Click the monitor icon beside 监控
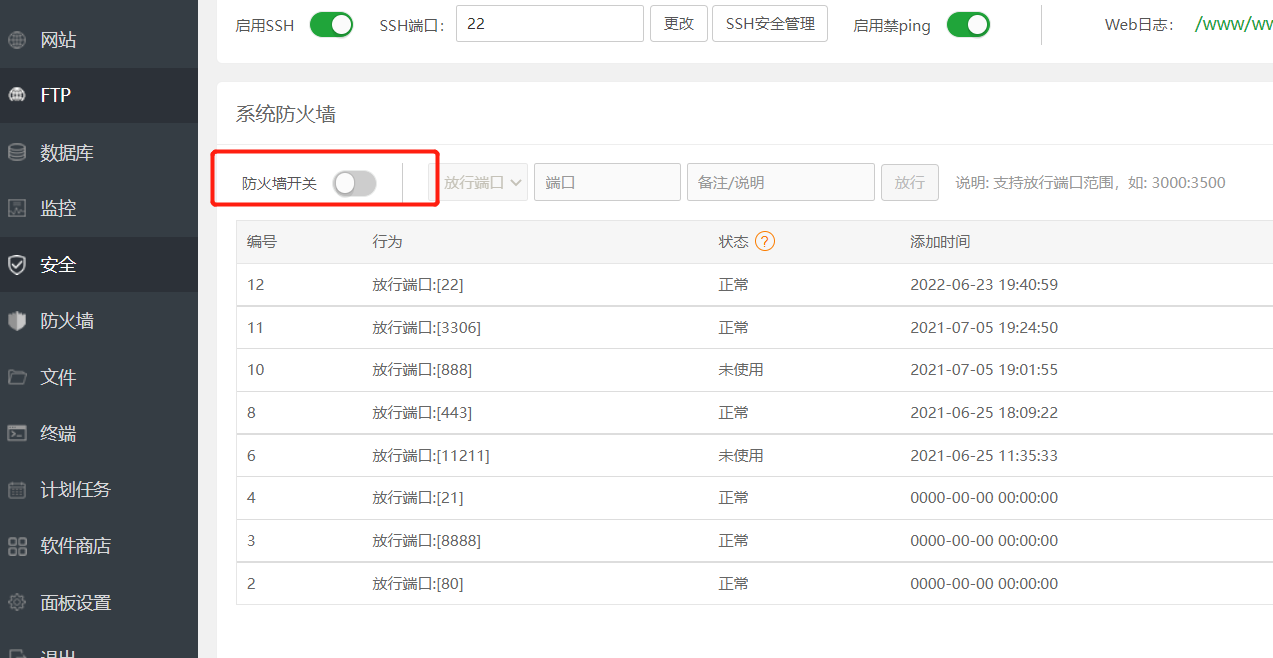The height and width of the screenshot is (658, 1273). pyautogui.click(x=17, y=208)
